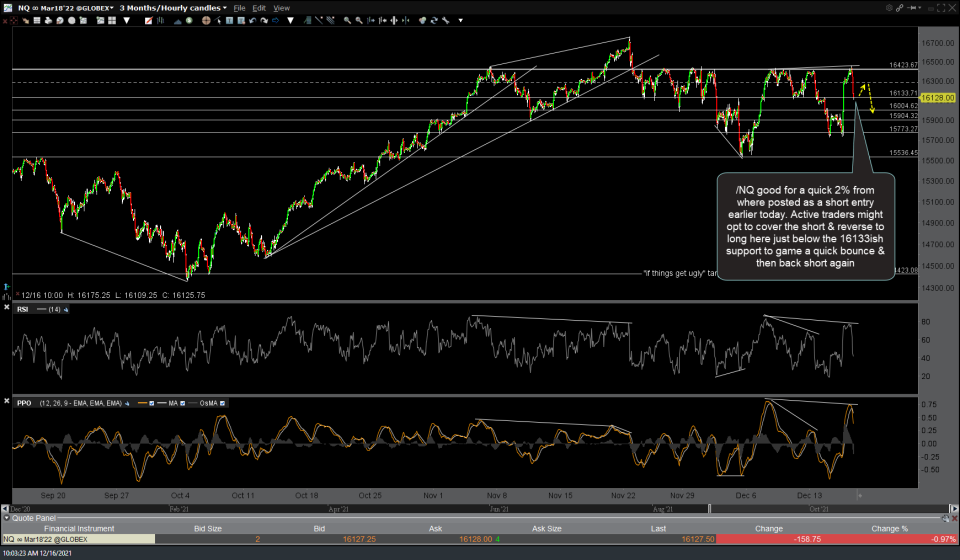Click the green circle icon in toolbar
The height and width of the screenshot is (560, 960).
point(189,20)
